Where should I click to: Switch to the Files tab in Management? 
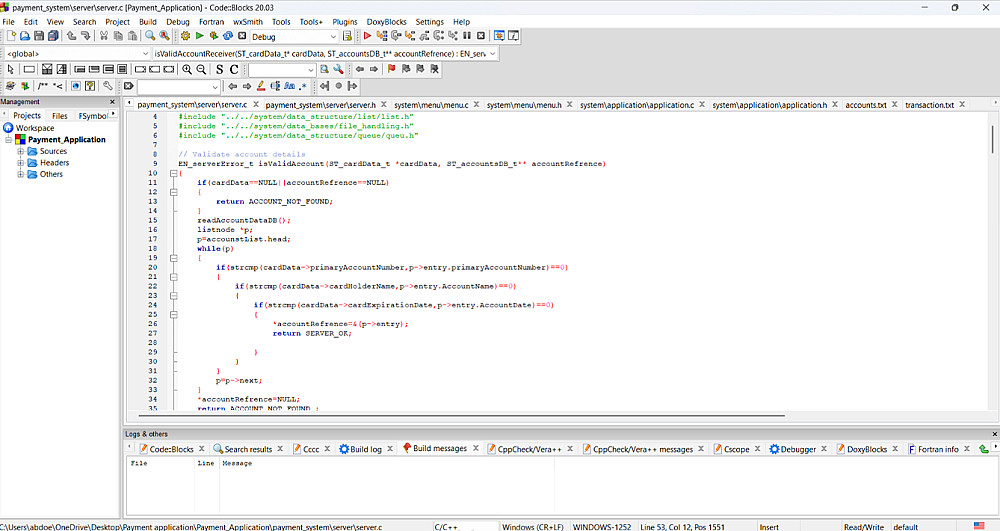(x=59, y=116)
